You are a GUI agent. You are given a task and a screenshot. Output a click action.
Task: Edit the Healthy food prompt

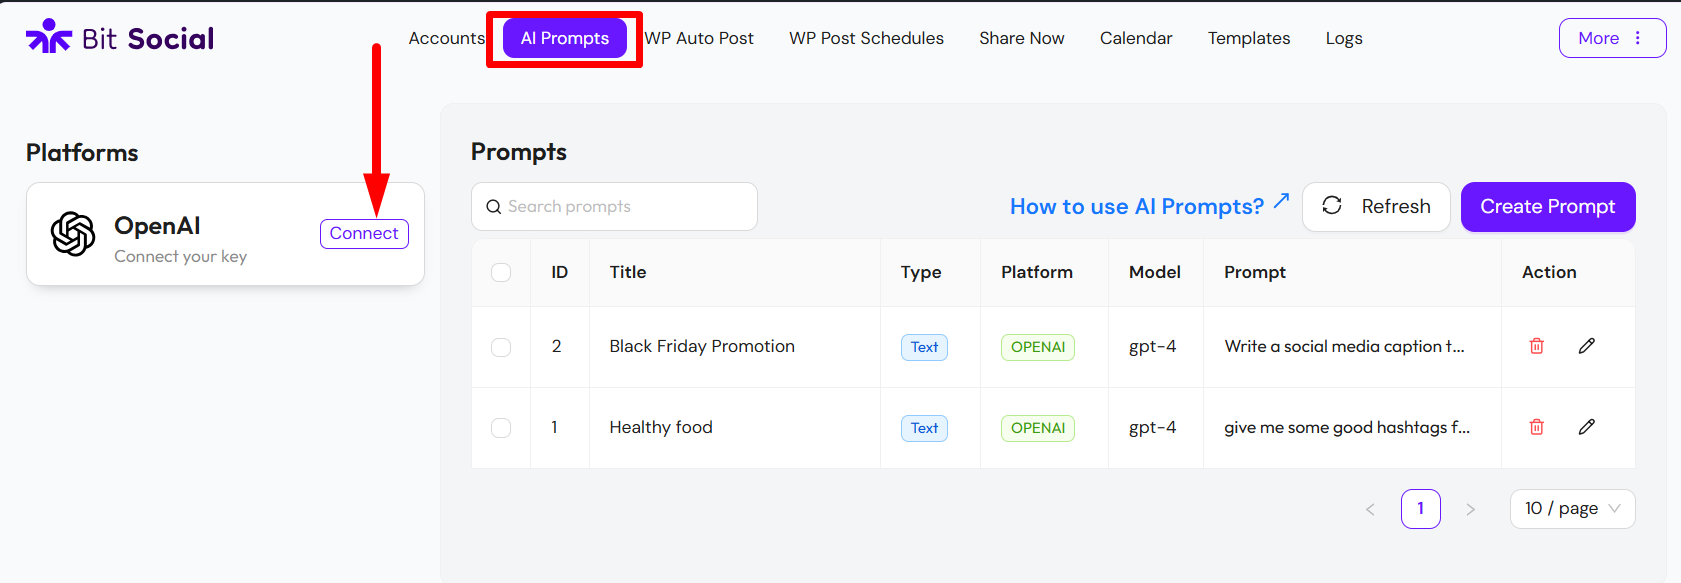(1587, 427)
